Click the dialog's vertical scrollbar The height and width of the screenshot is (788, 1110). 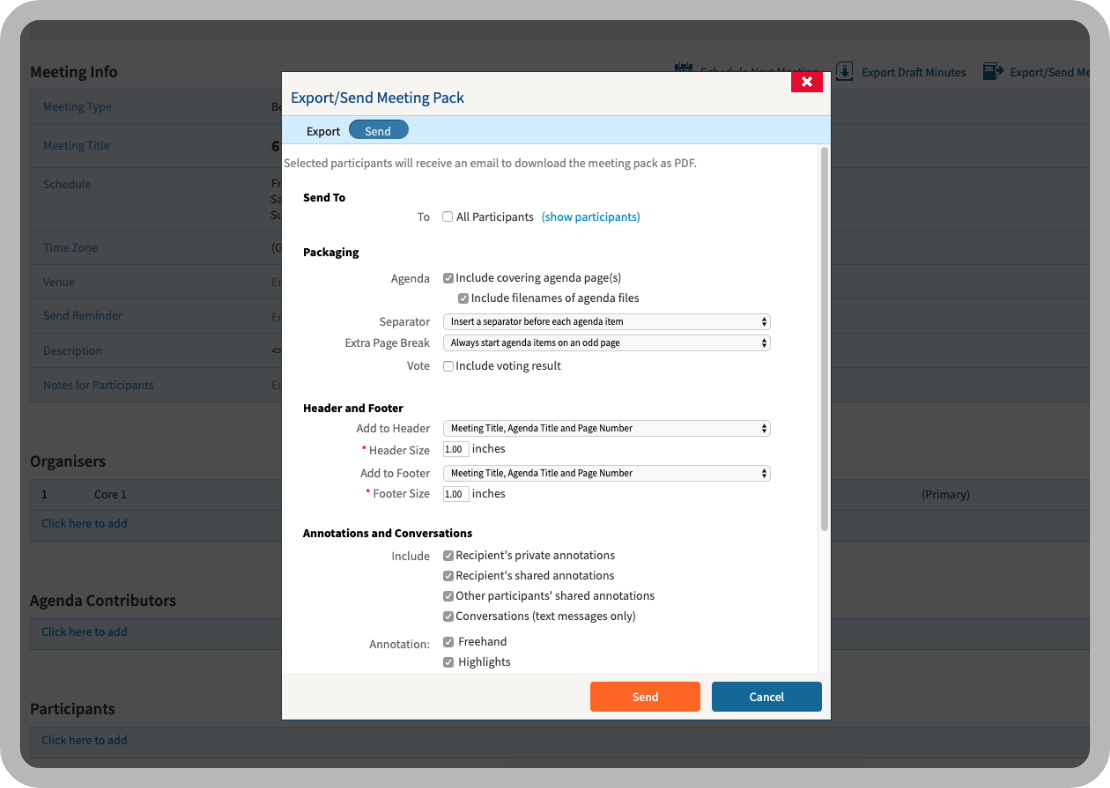(824, 340)
